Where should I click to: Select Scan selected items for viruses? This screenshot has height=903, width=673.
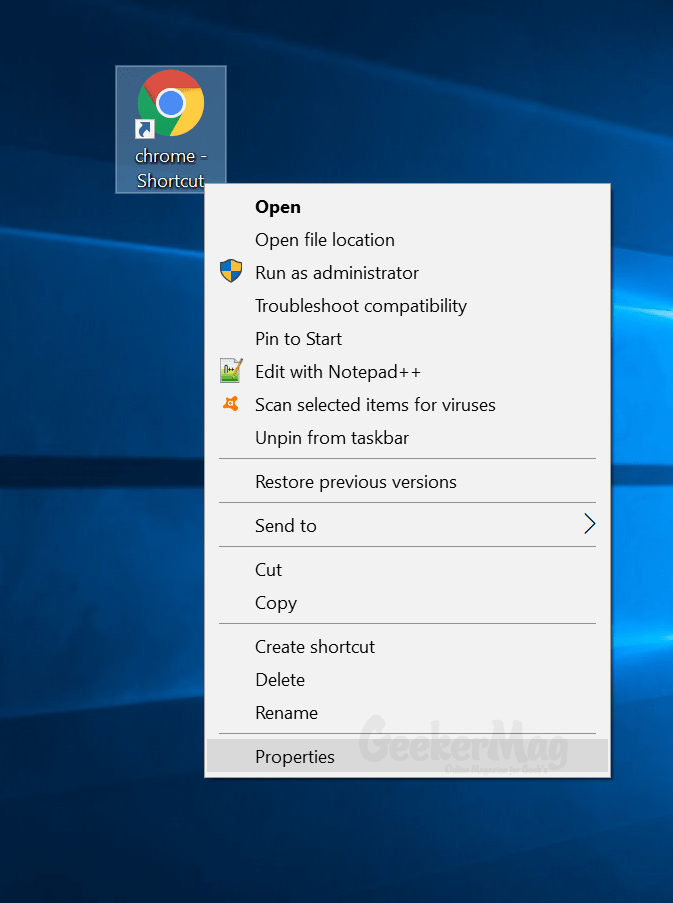(x=408, y=405)
